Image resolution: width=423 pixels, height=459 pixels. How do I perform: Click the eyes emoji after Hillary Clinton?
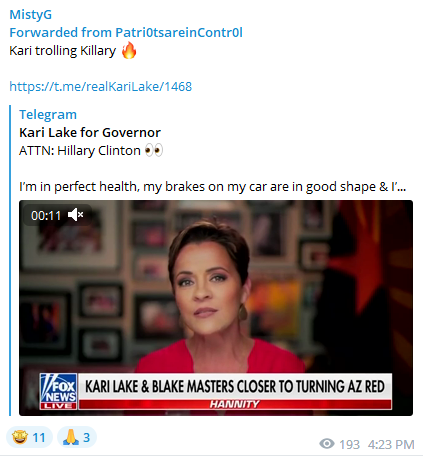click(x=154, y=150)
